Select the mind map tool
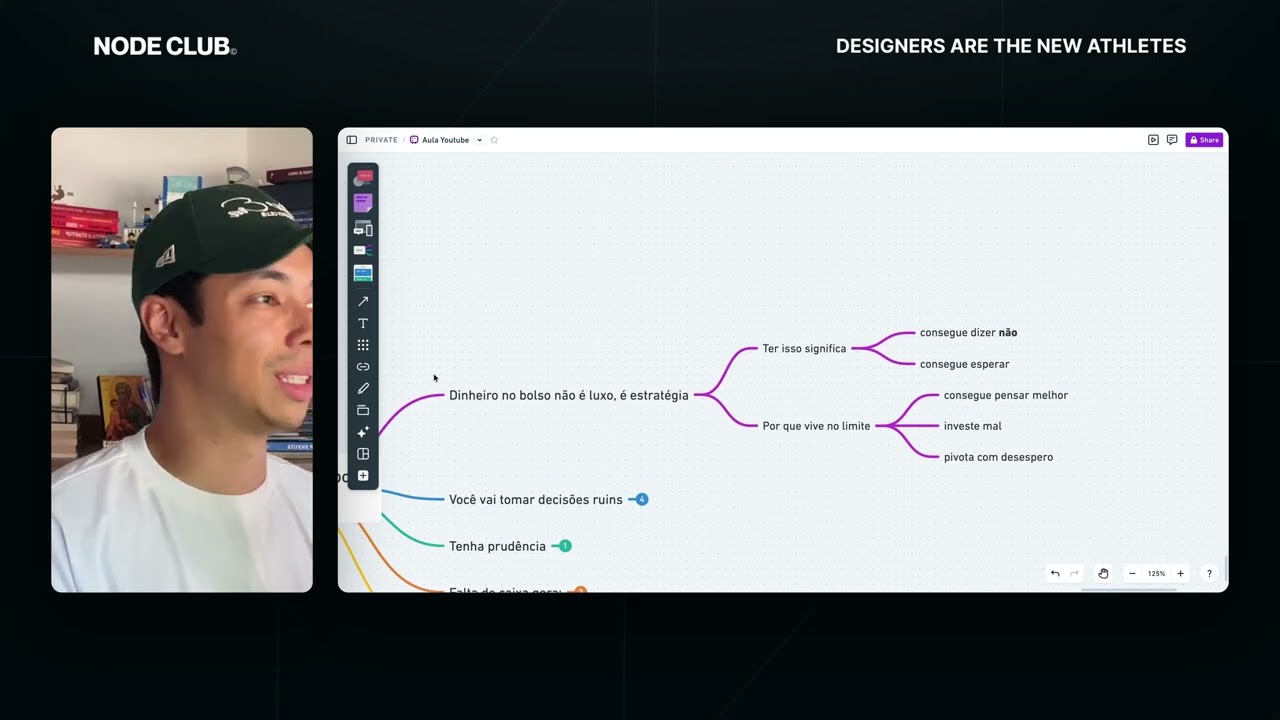The height and width of the screenshot is (720, 1280). click(363, 250)
